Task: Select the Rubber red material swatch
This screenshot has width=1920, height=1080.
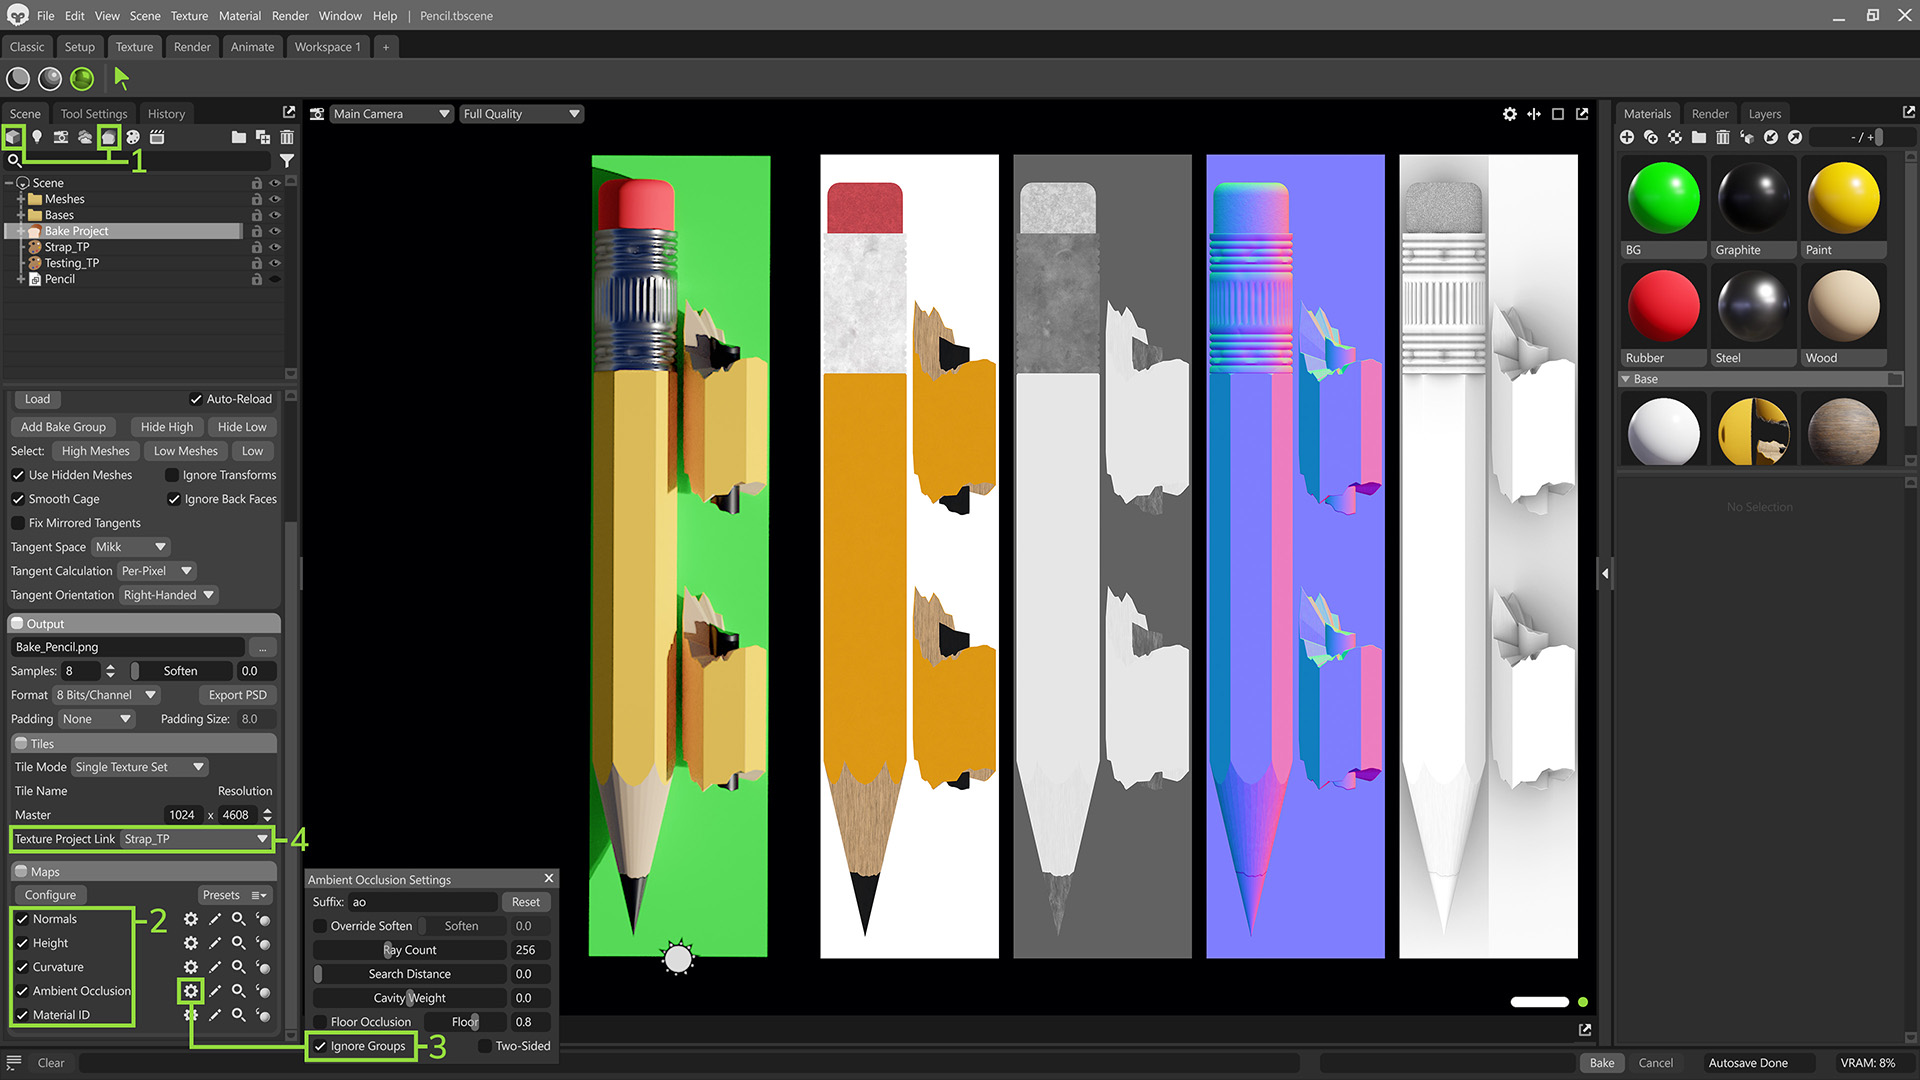Action: (x=1663, y=306)
